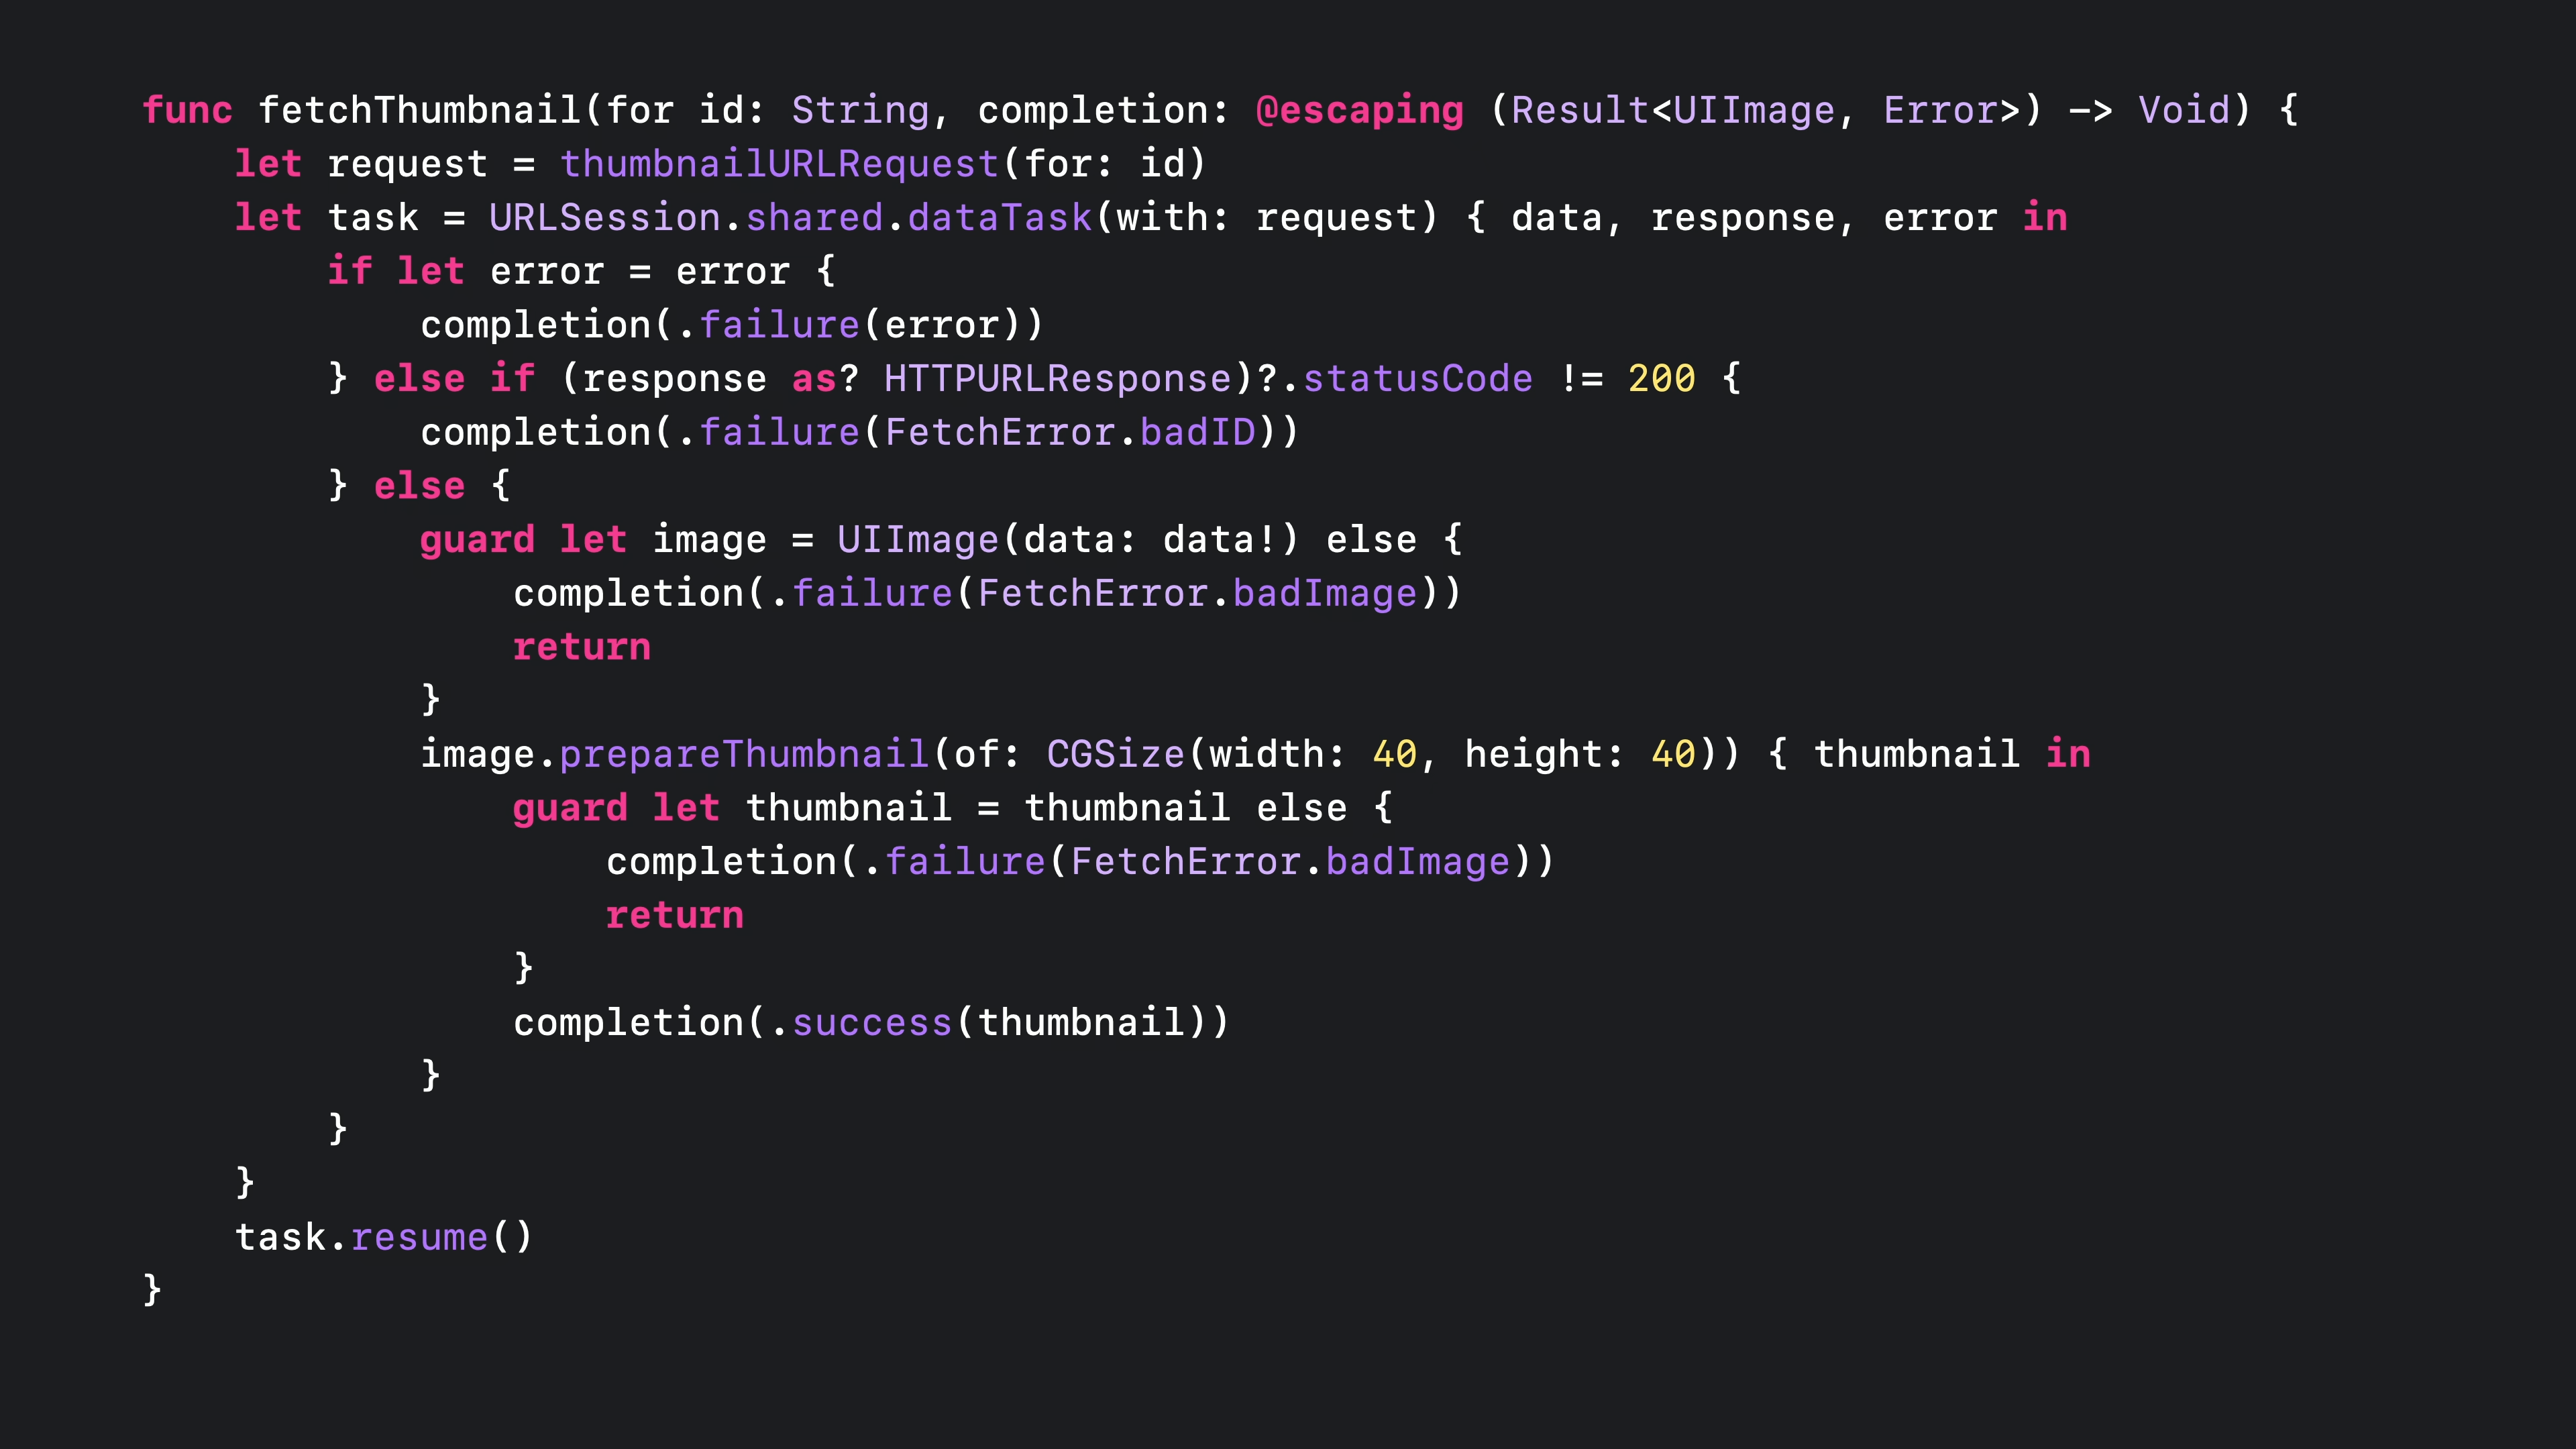Click Result type in completion signature
The width and height of the screenshot is (2576, 1449).
click(1579, 110)
